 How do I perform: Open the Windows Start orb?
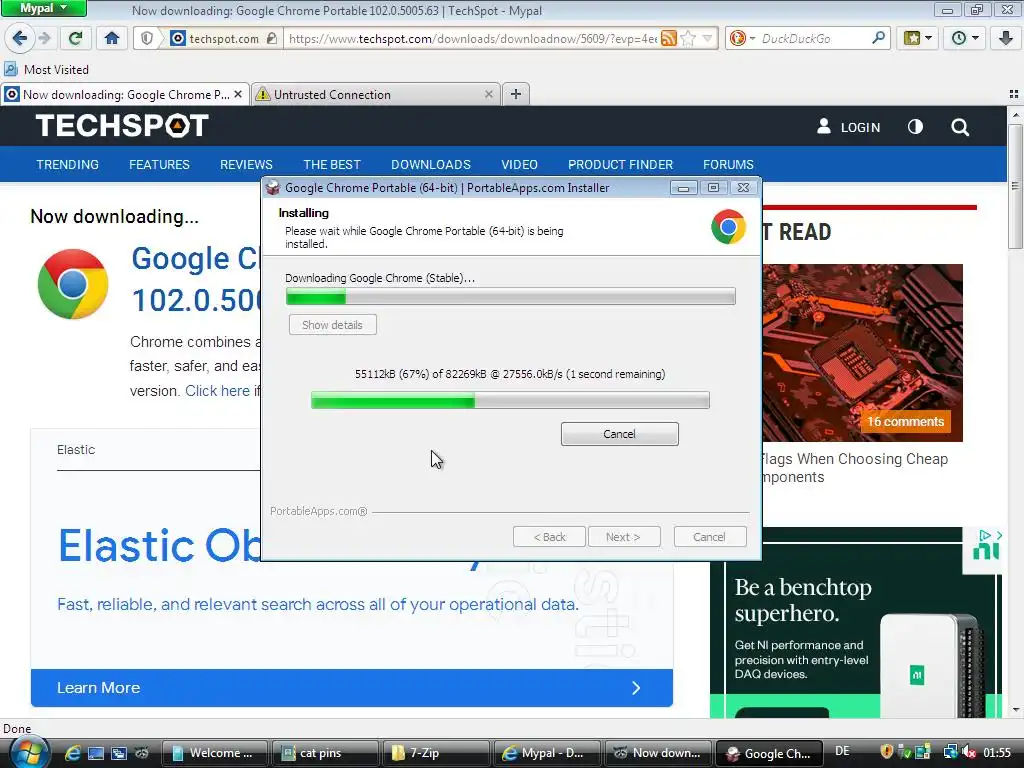tap(29, 752)
